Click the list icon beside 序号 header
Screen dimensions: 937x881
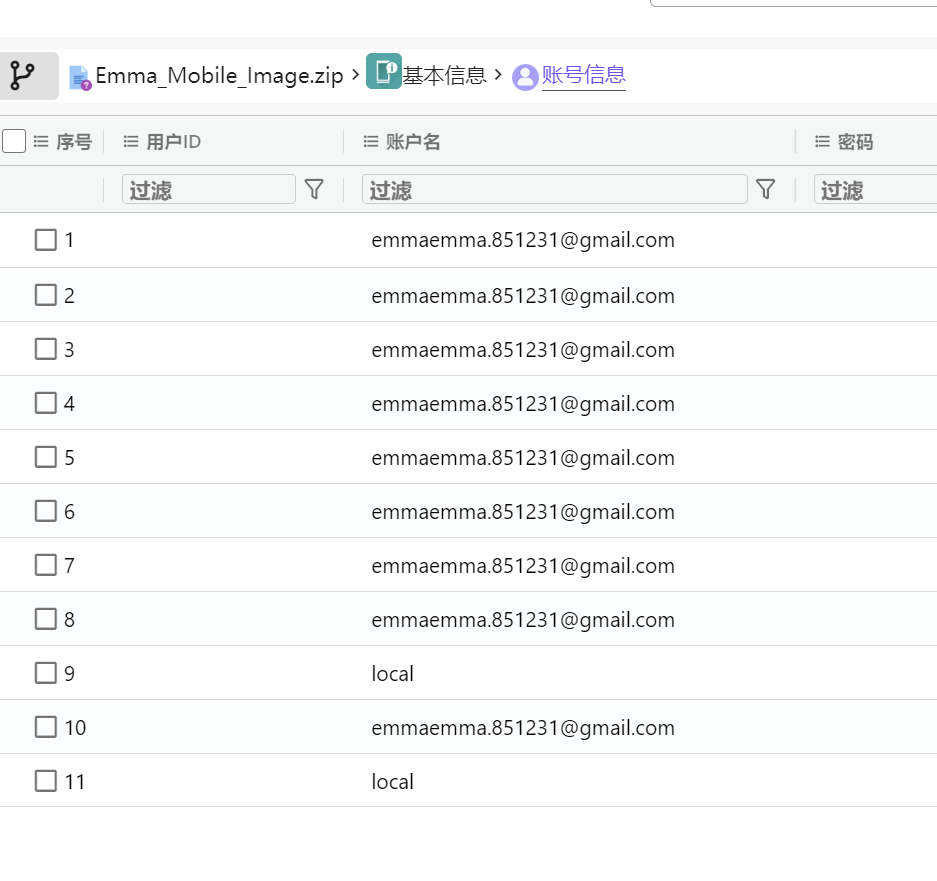pos(41,141)
